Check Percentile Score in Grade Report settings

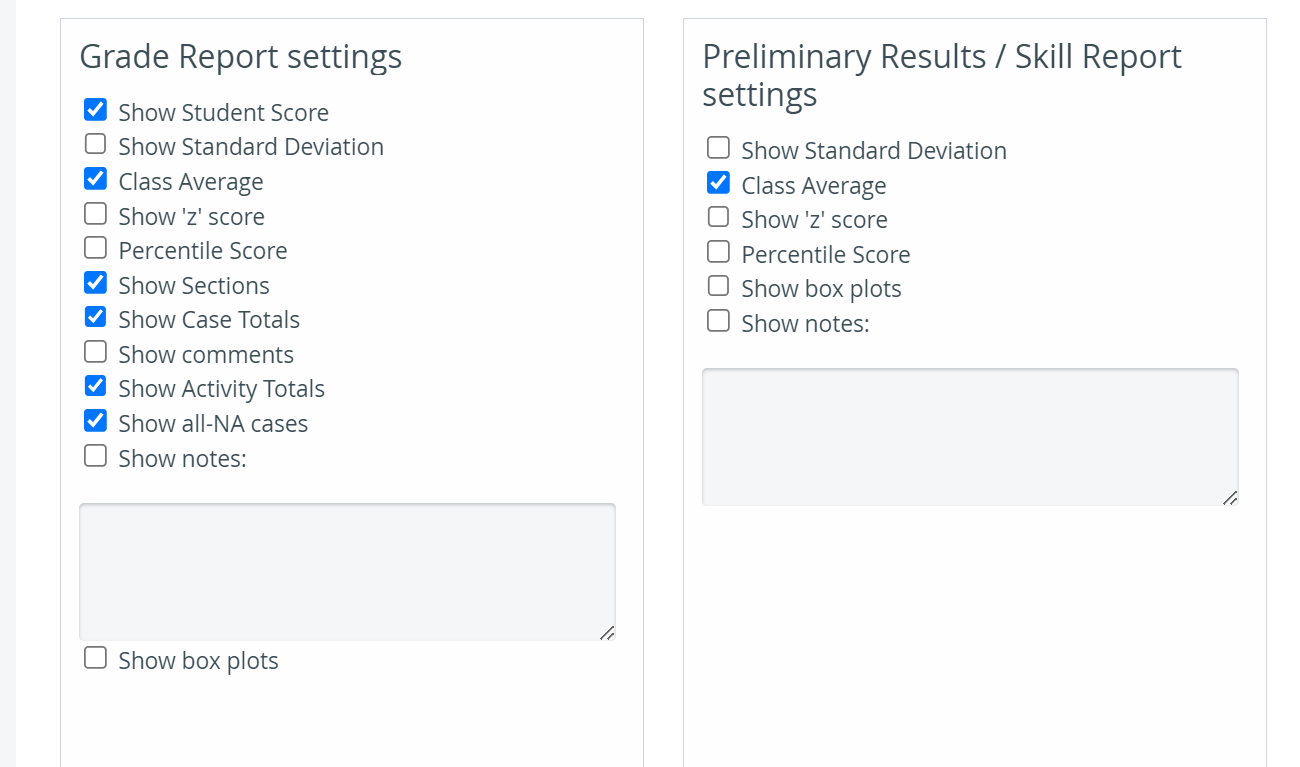[x=95, y=248]
